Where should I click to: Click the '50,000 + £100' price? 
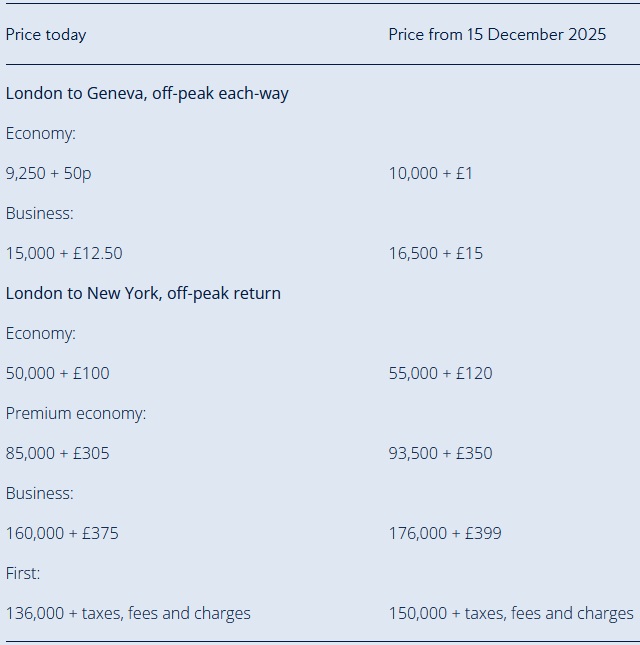pos(58,374)
